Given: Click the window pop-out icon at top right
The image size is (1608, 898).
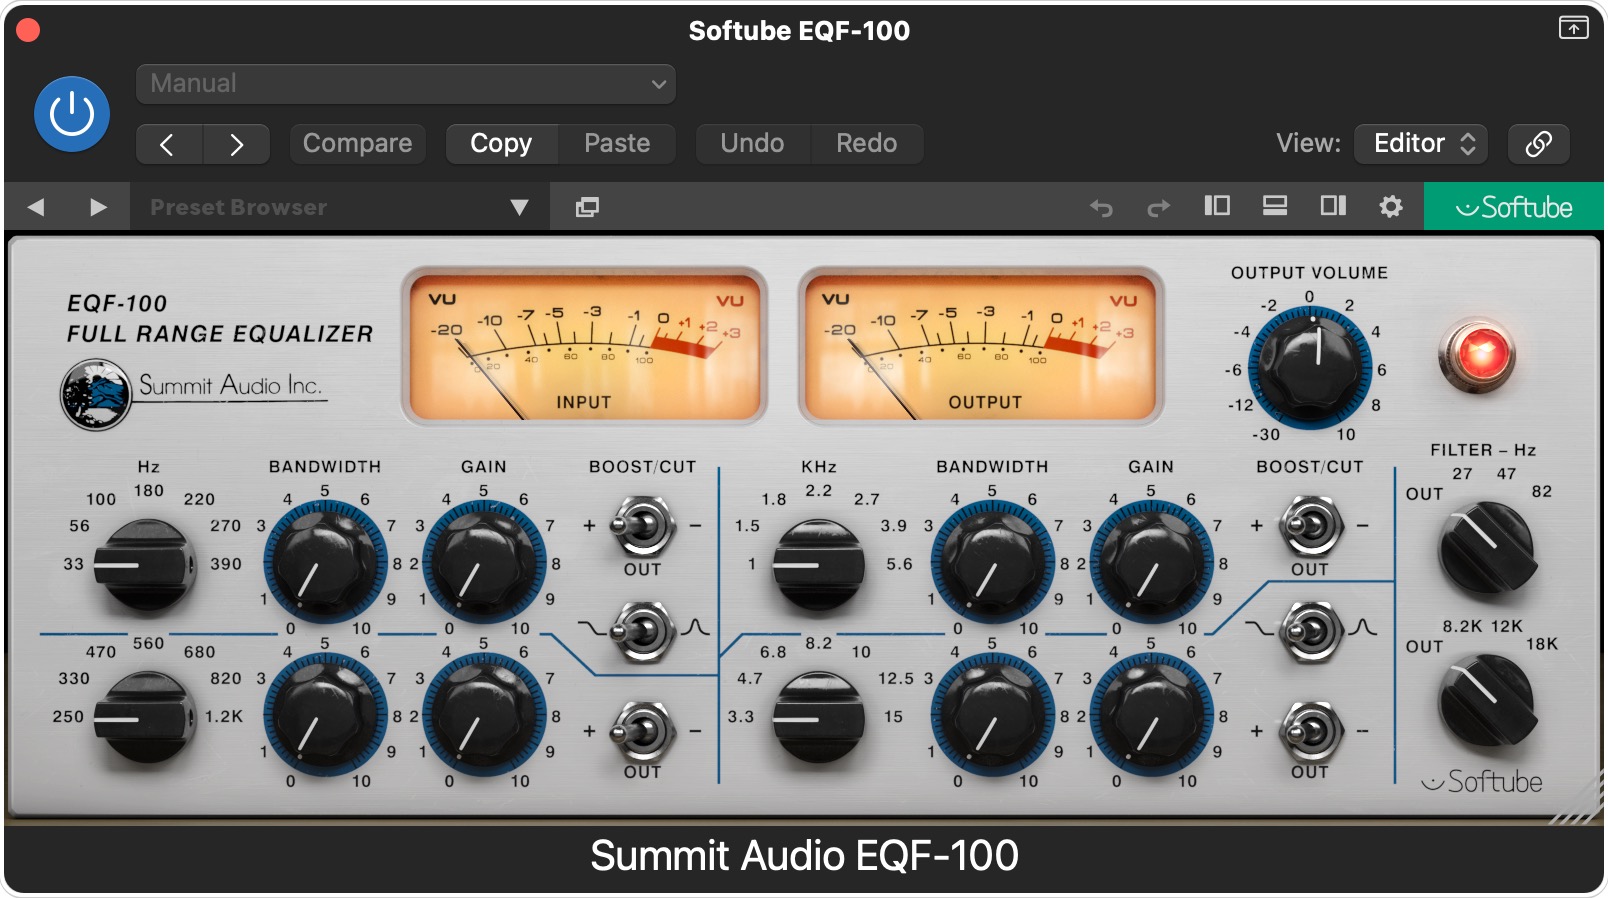Looking at the screenshot, I should [x=1574, y=28].
